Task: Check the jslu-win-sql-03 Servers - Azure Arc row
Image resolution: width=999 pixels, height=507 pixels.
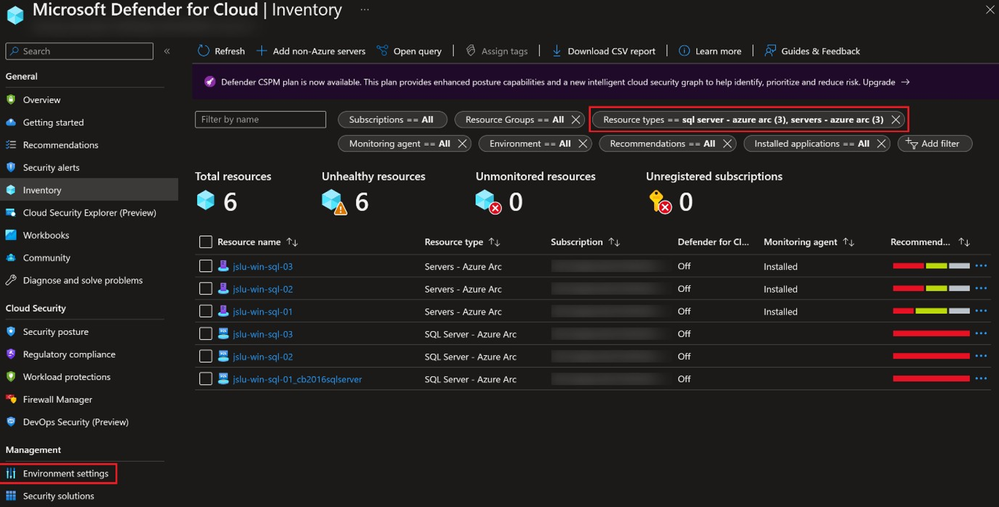Action: (x=205, y=266)
